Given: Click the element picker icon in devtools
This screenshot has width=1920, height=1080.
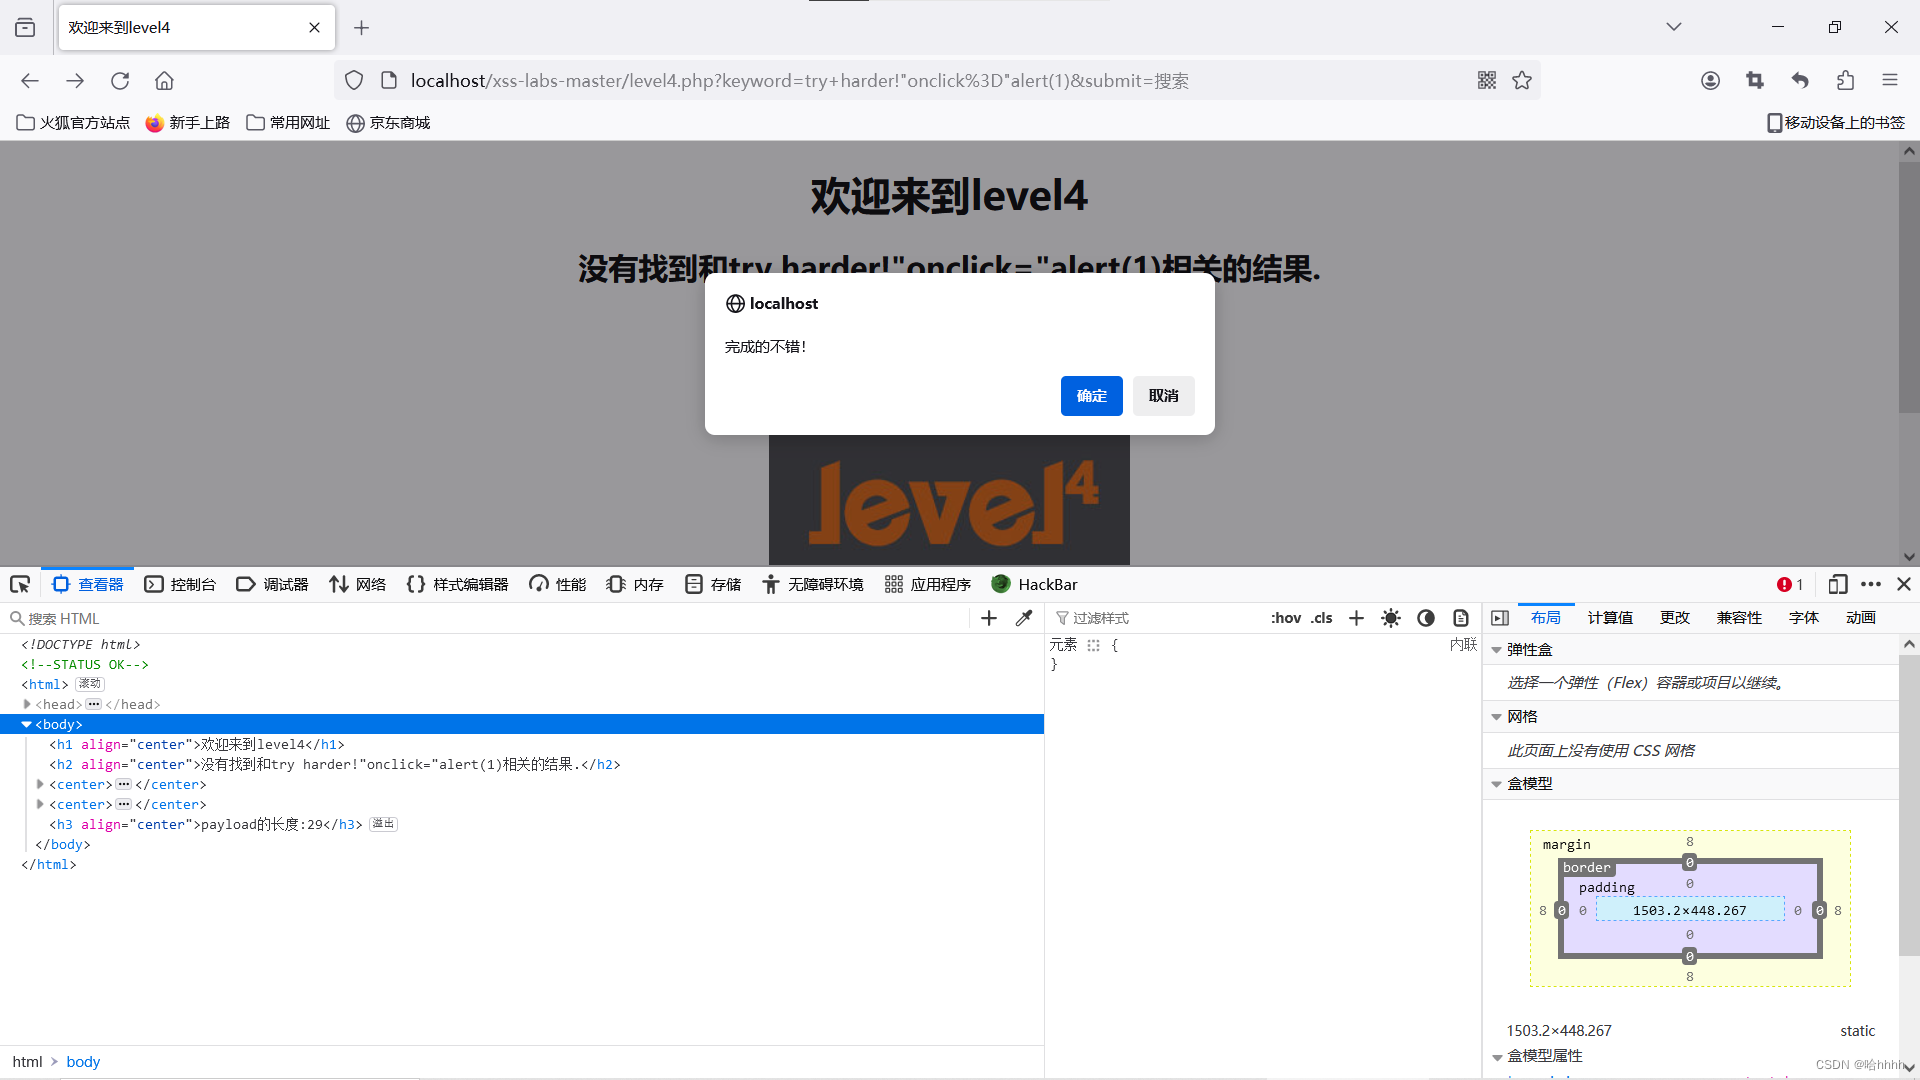Looking at the screenshot, I should [20, 584].
